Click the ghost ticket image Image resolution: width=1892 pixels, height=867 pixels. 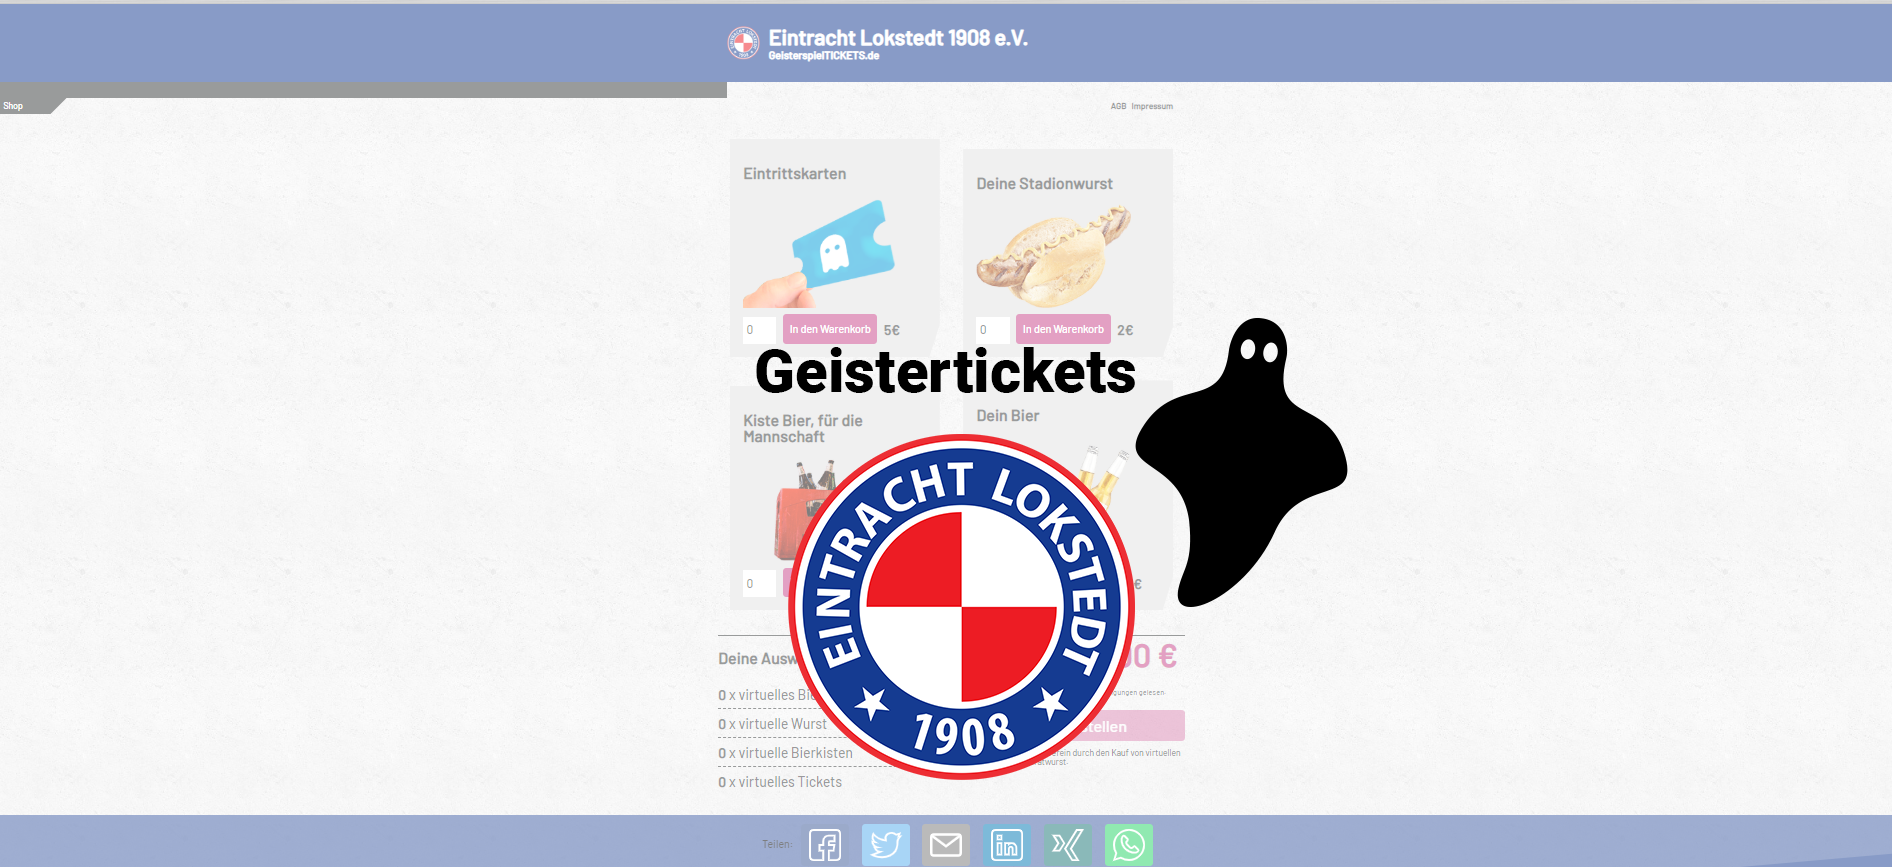(x=819, y=254)
